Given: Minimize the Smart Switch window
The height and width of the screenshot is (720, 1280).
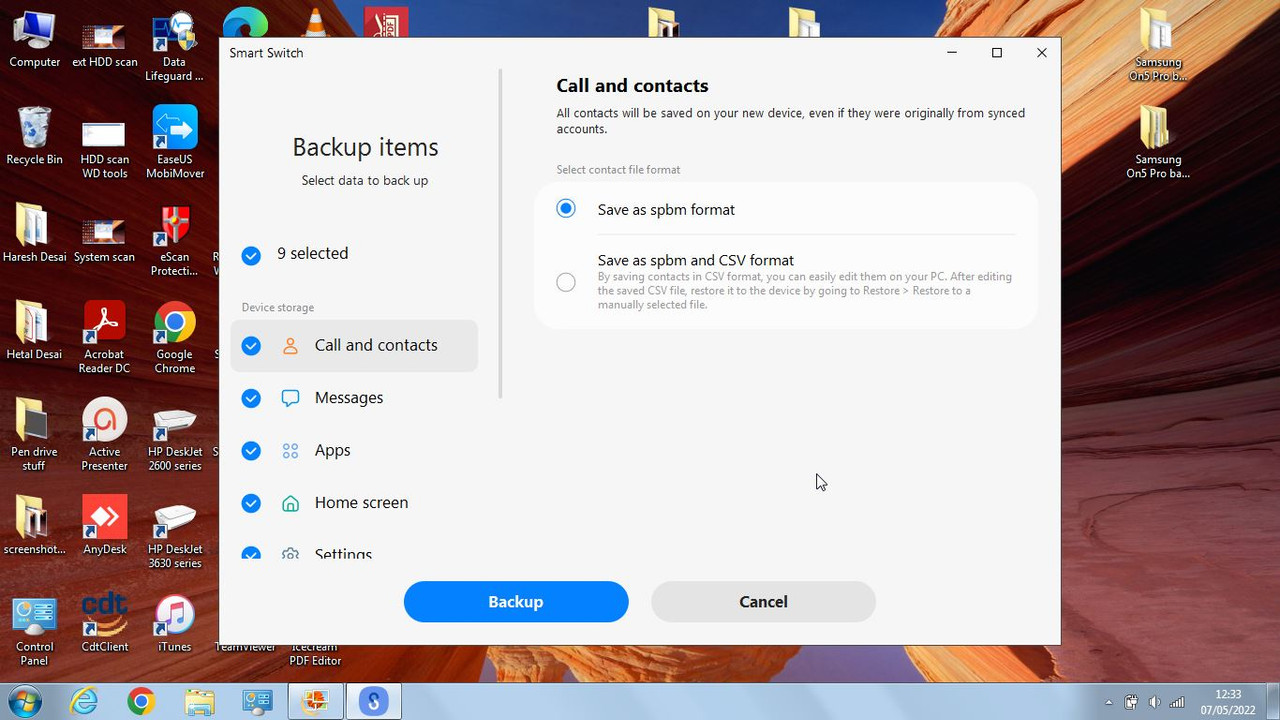Looking at the screenshot, I should (x=952, y=53).
